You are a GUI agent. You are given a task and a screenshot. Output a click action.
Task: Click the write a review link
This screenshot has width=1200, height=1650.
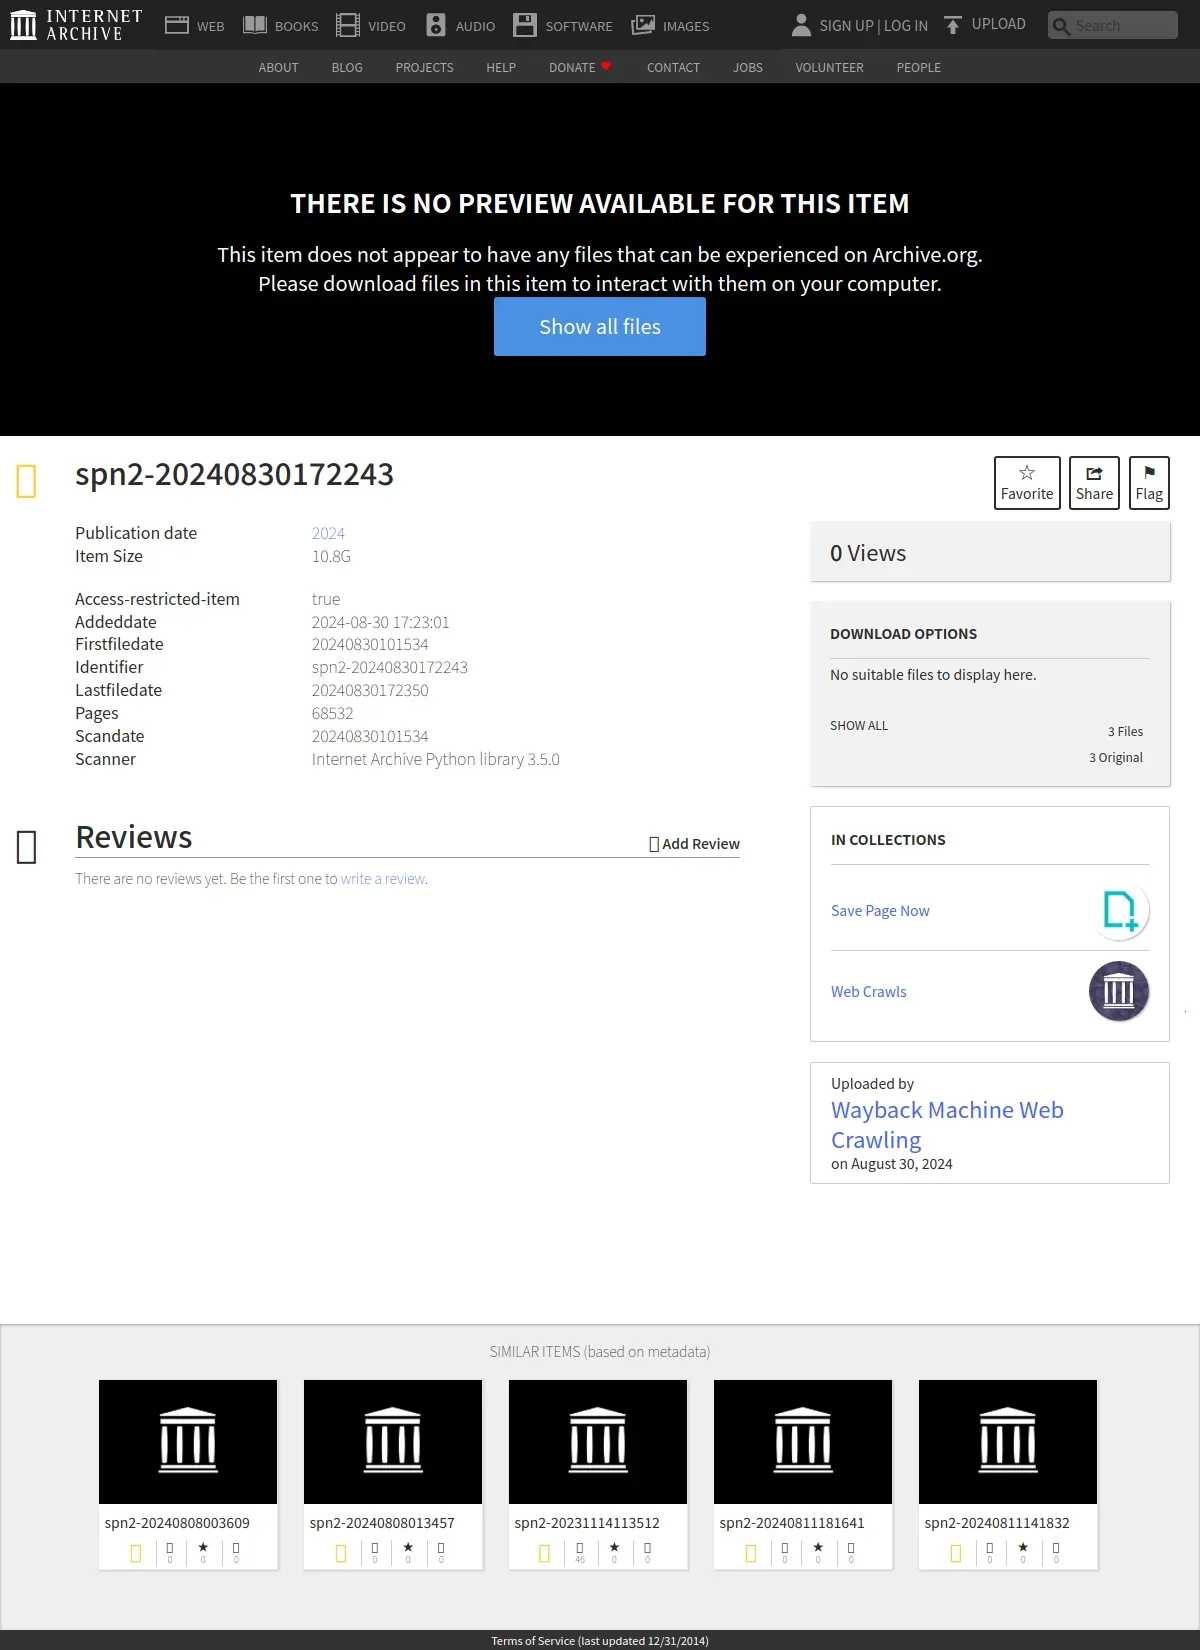(x=383, y=879)
